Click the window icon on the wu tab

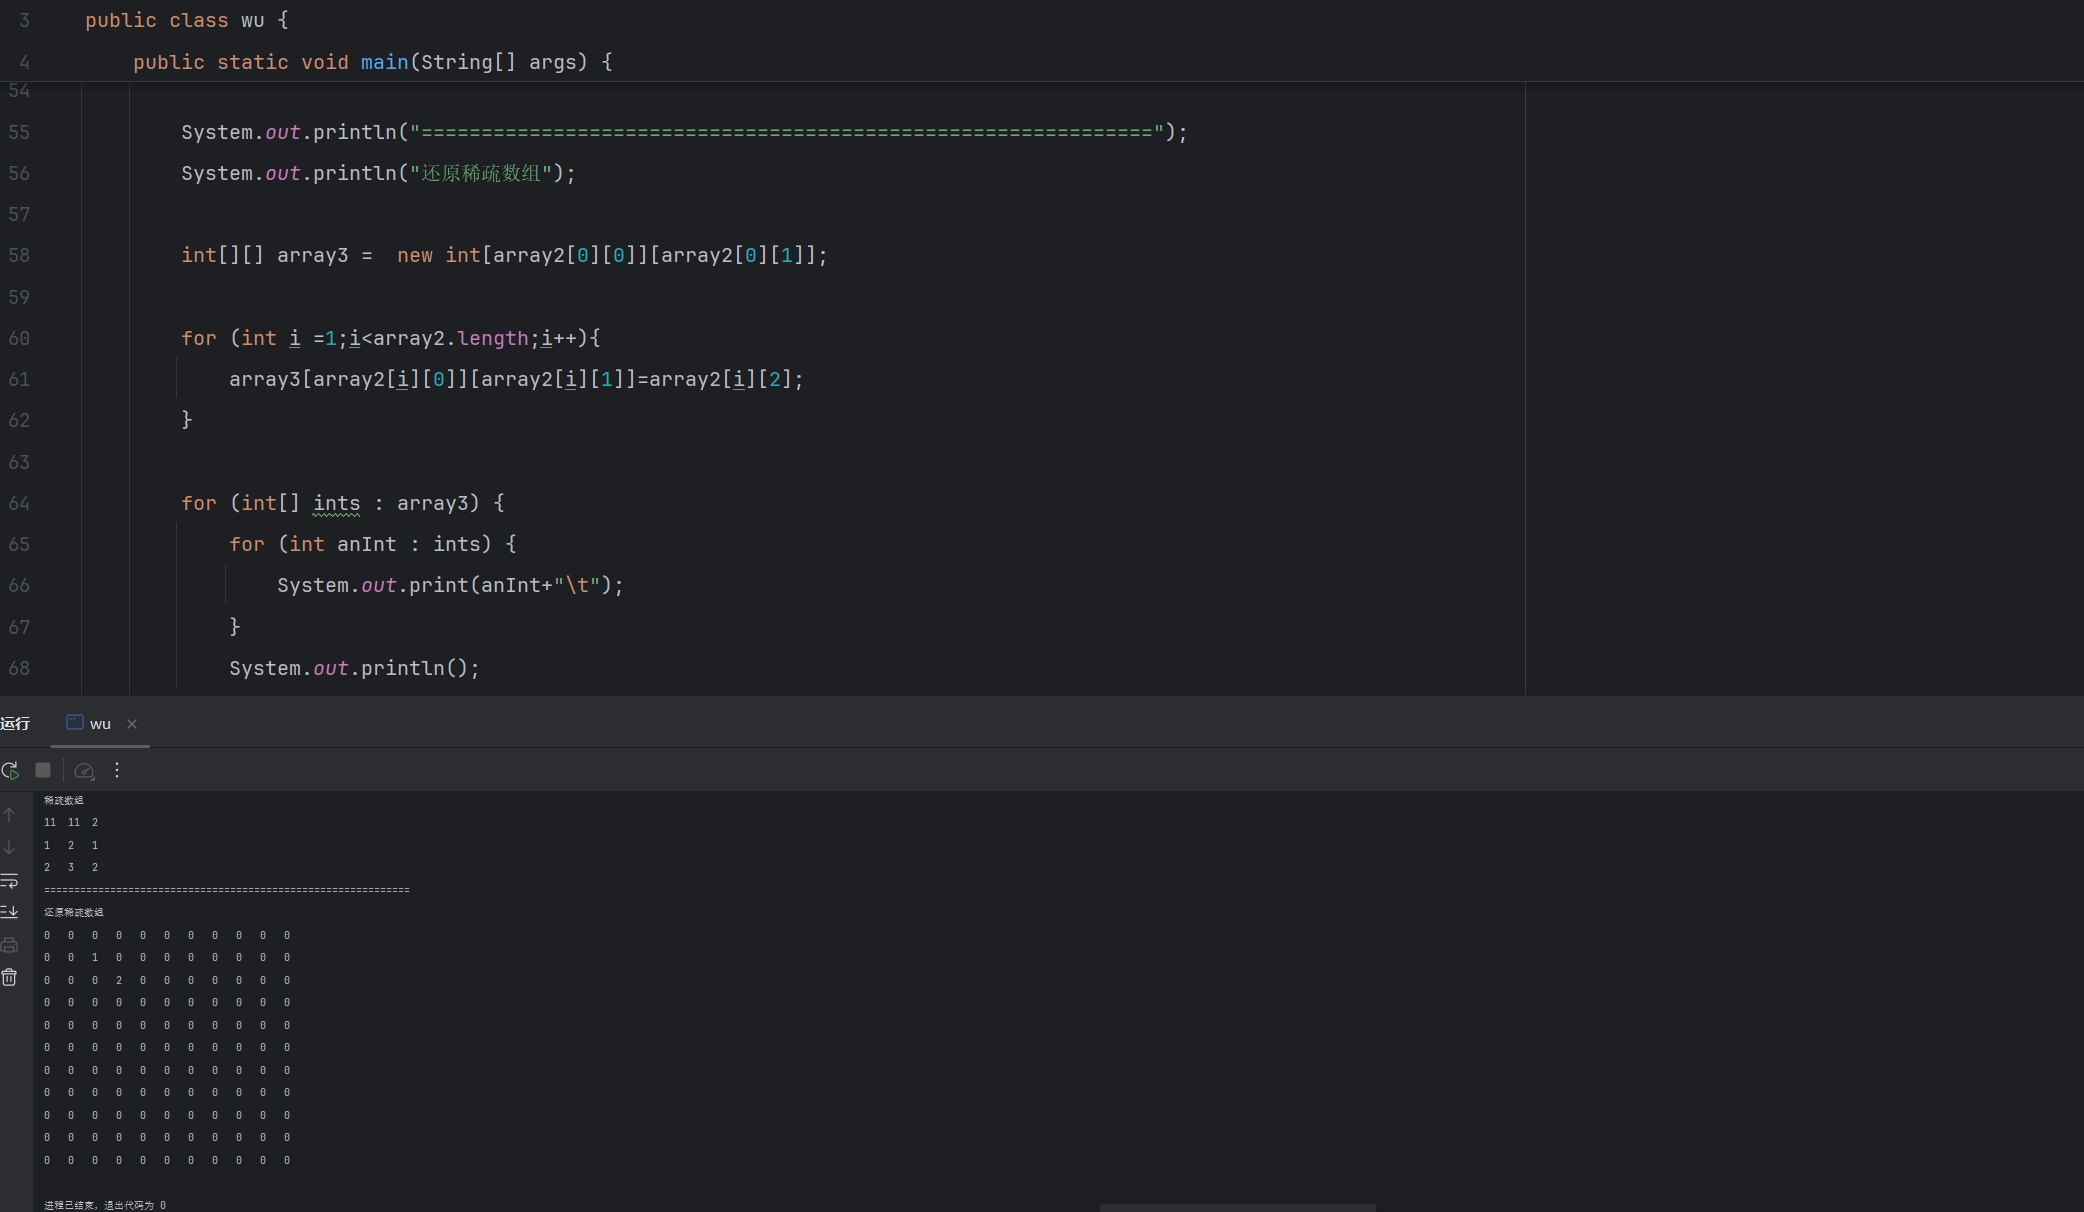[75, 722]
